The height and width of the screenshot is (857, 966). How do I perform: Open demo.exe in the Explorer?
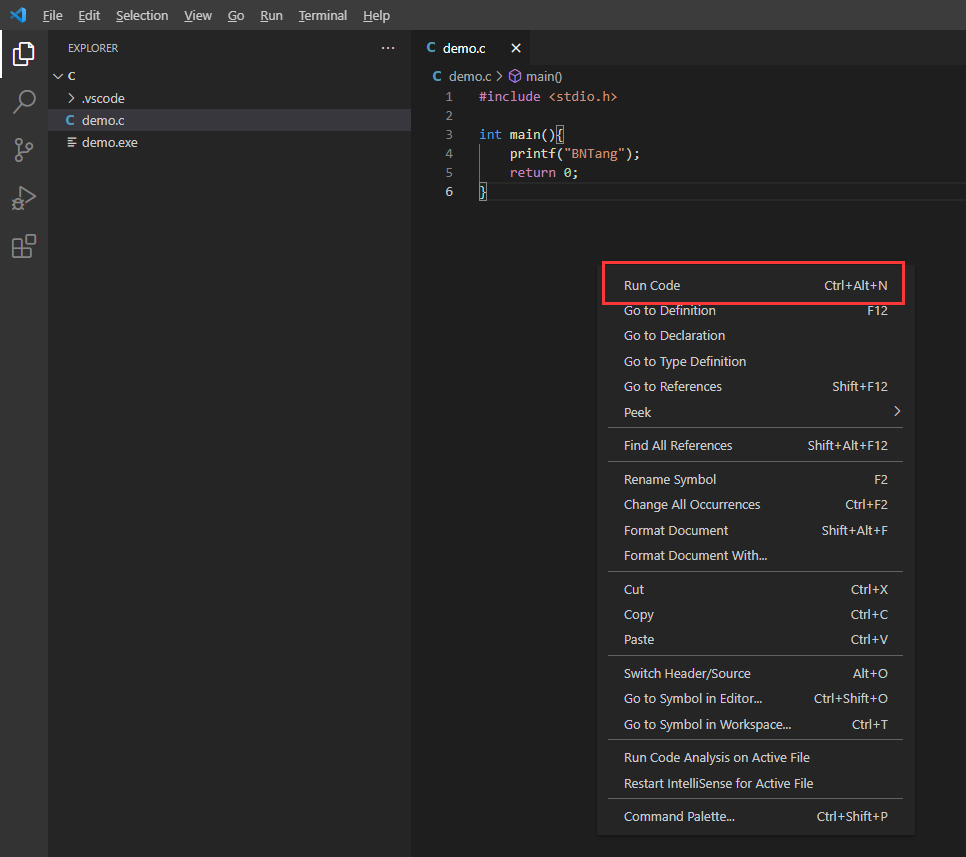(x=109, y=142)
